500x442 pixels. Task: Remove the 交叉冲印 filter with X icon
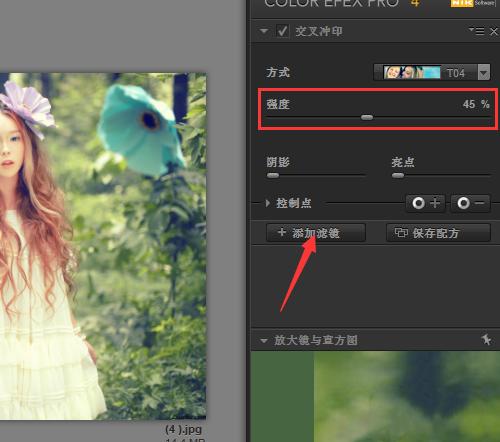coord(494,32)
